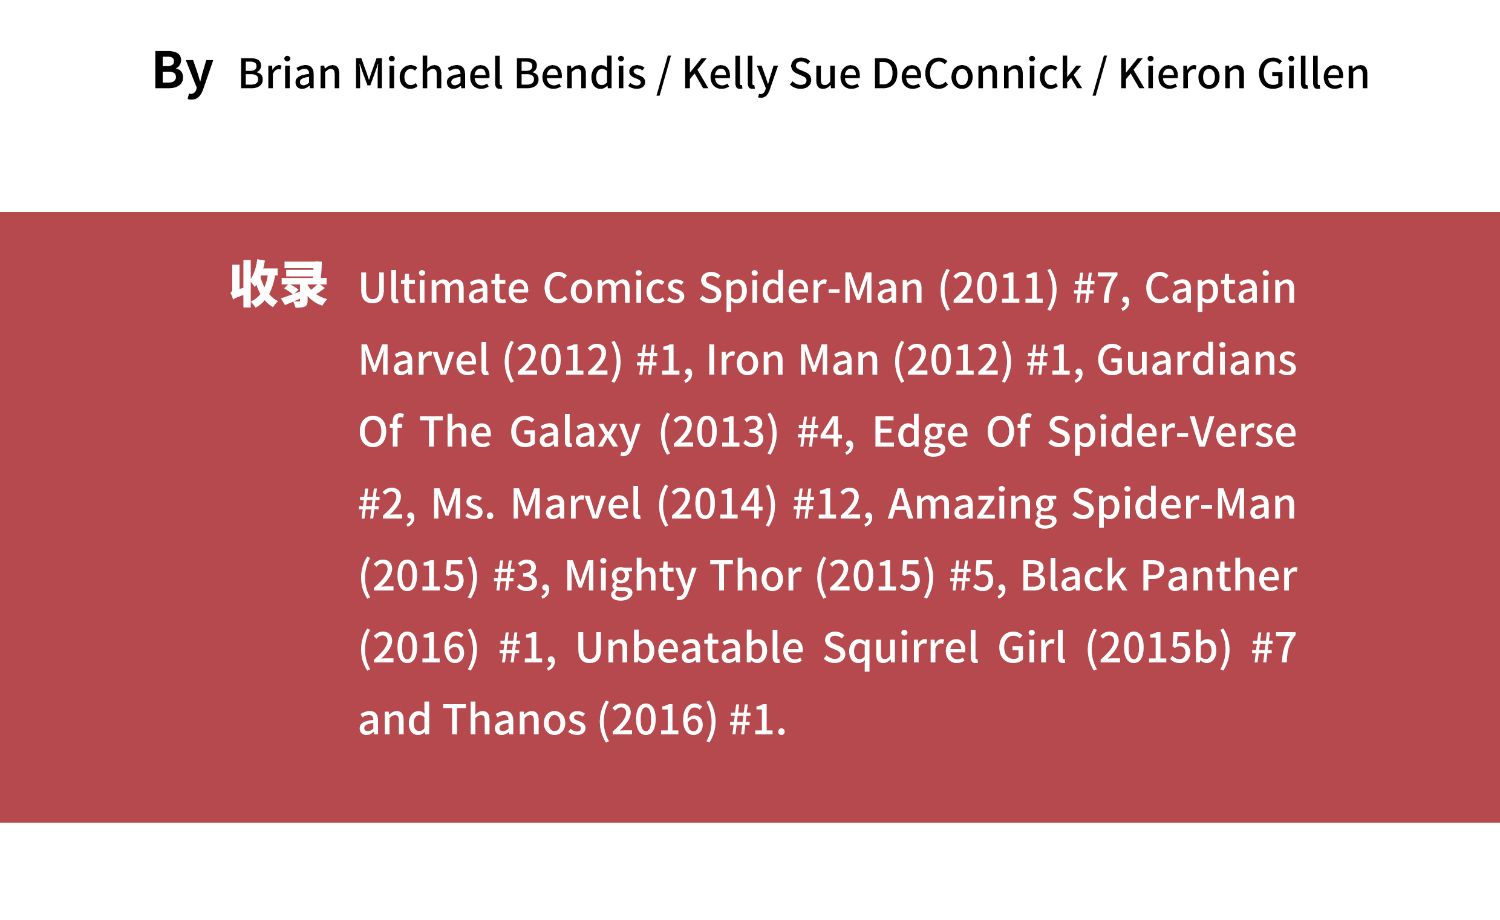1500x920 pixels.
Task: Click the 收录 heading in the red panel
Action: pyautogui.click(x=278, y=286)
